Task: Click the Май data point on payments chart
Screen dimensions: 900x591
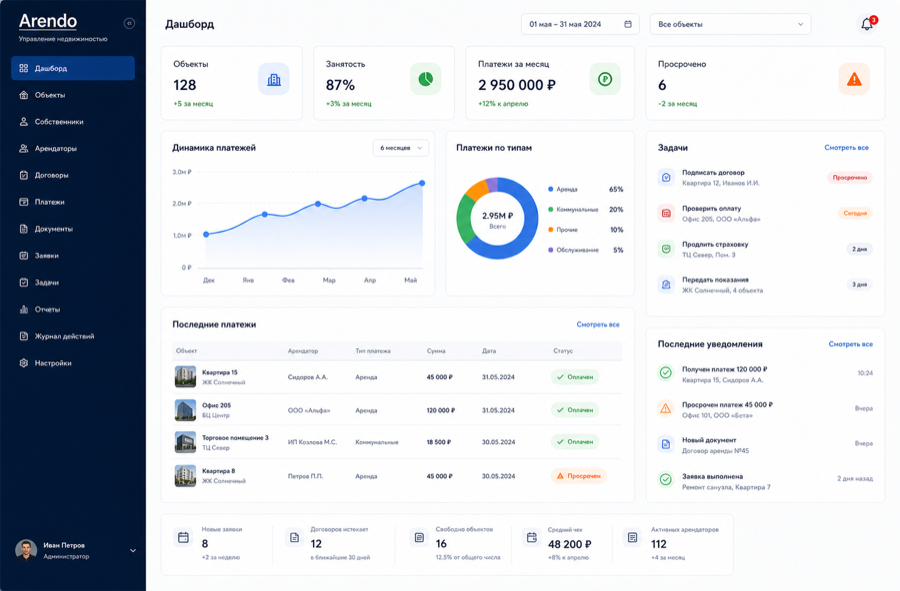Action: pos(422,183)
